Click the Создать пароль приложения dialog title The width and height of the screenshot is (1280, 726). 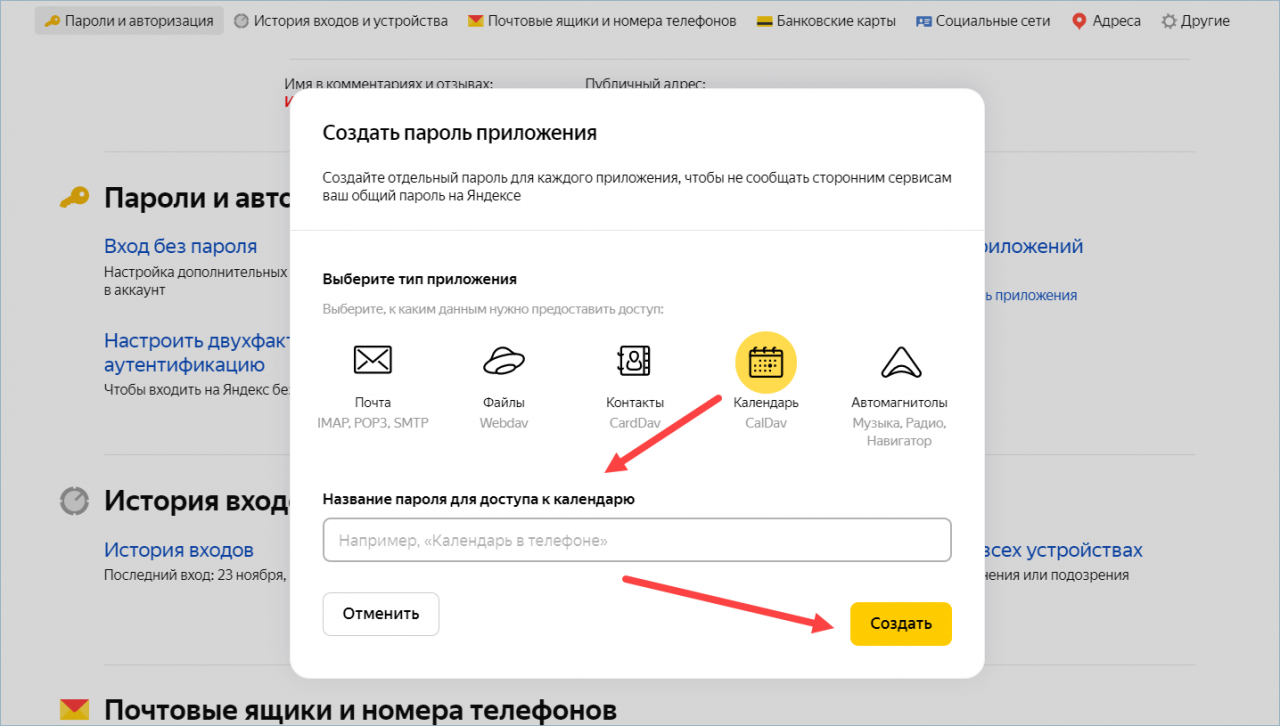click(460, 132)
